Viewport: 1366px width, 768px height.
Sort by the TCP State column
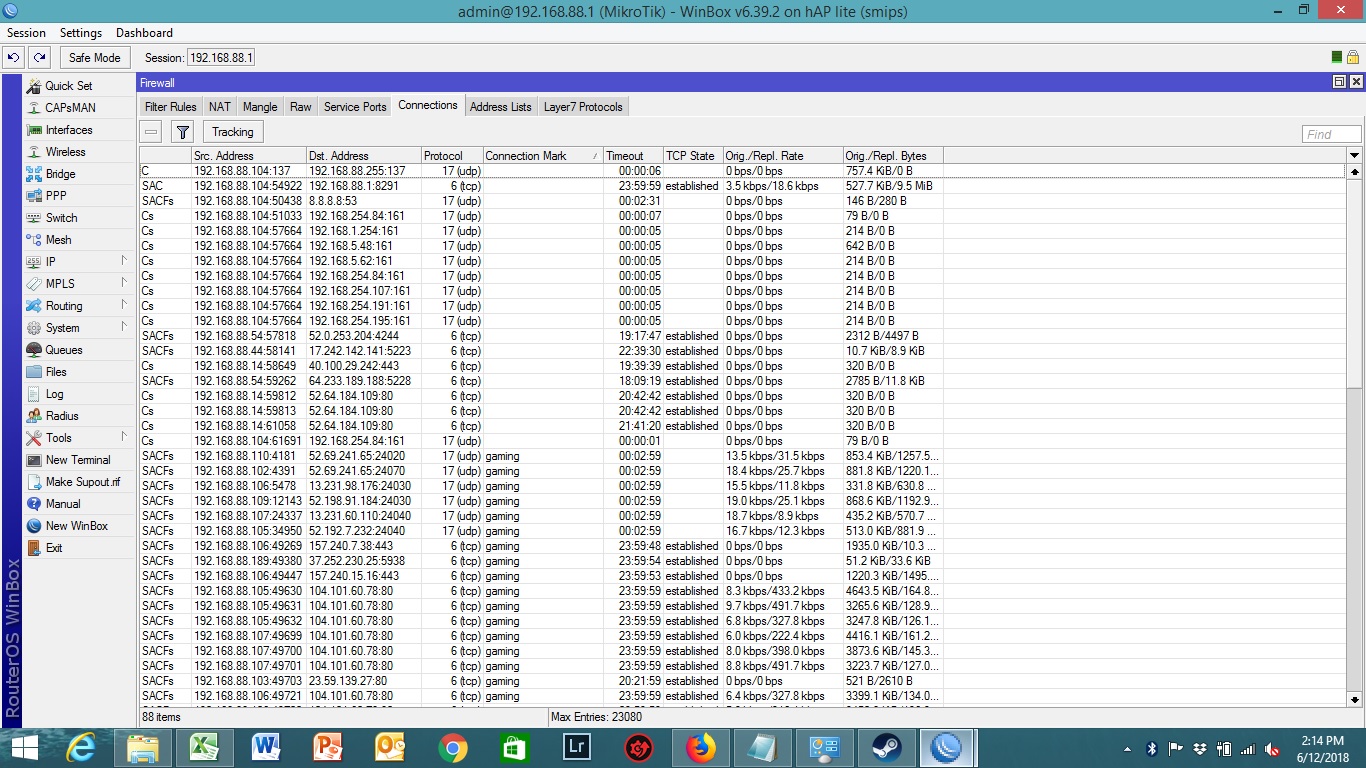pyautogui.click(x=693, y=156)
